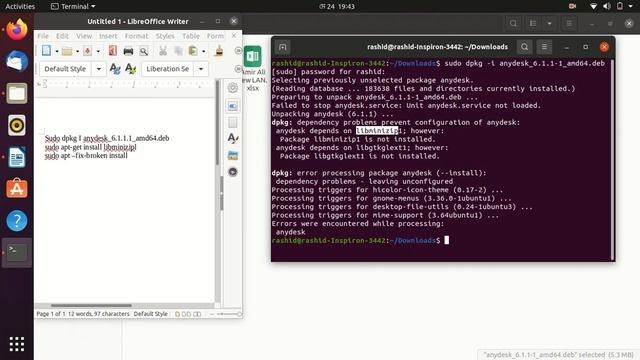This screenshot has height=360, width=640.
Task: Toggle the sidebar Navigator compass icon
Action: [233, 172]
